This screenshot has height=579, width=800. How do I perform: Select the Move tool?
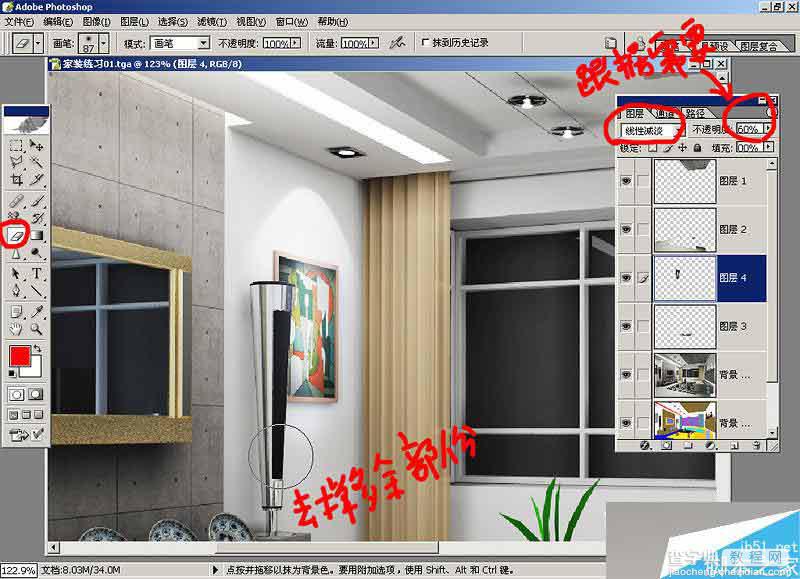click(x=36, y=146)
